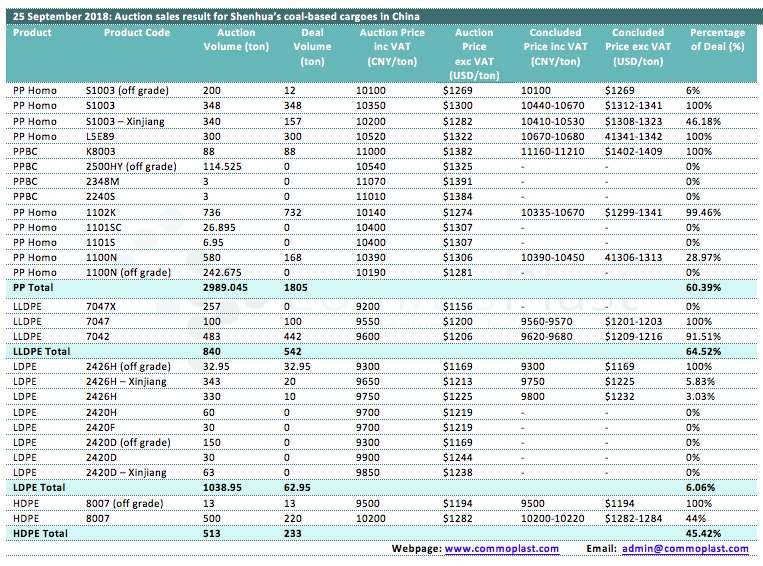Select the K8003 product code cell
Image resolution: width=763 pixels, height=566 pixels.
100,151
